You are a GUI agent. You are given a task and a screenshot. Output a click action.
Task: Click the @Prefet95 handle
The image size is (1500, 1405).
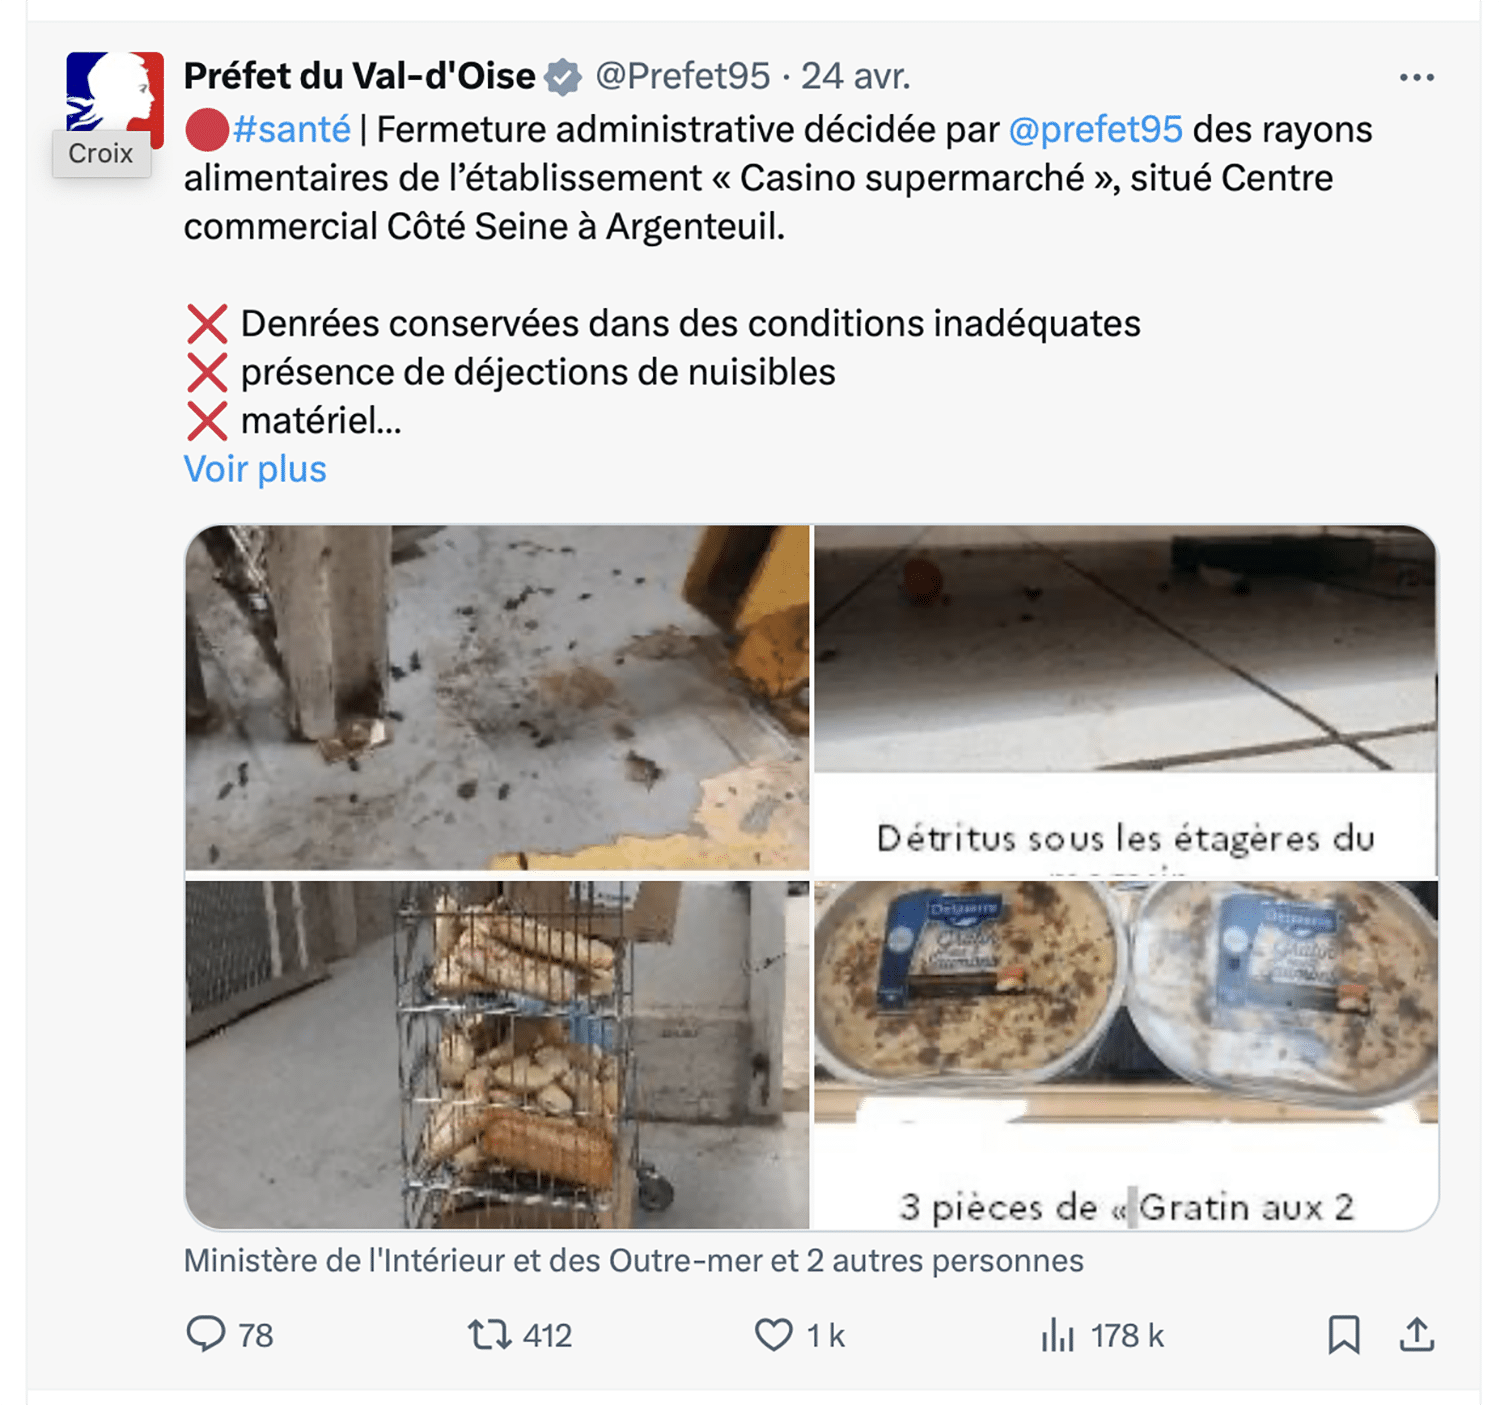click(683, 76)
